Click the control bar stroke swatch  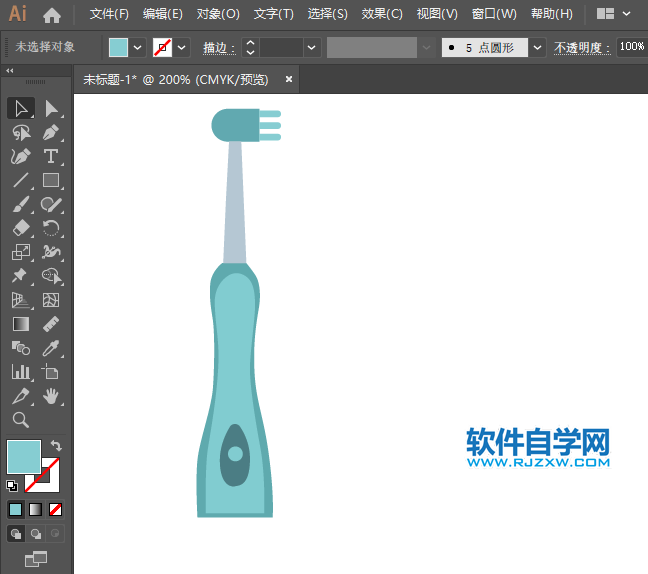tap(162, 48)
